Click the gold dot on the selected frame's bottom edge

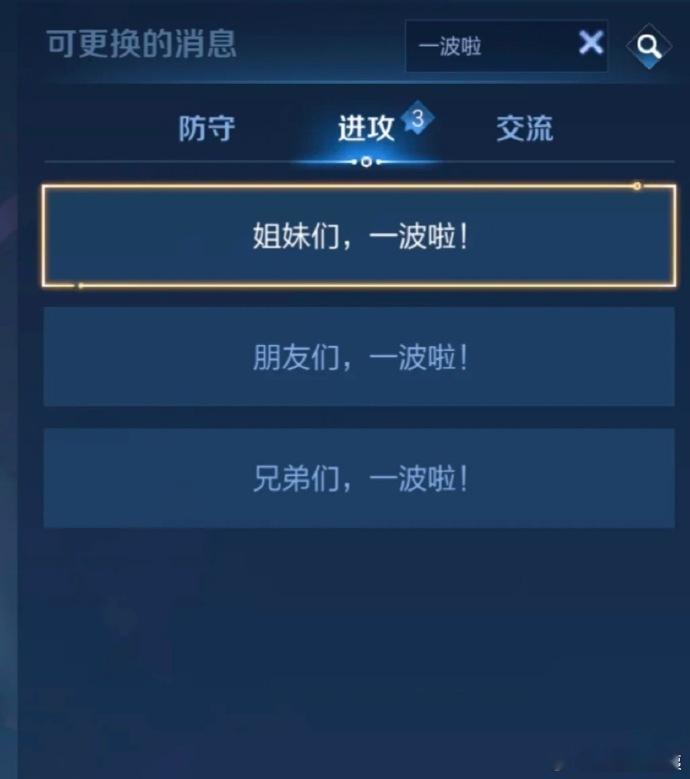tap(80, 286)
